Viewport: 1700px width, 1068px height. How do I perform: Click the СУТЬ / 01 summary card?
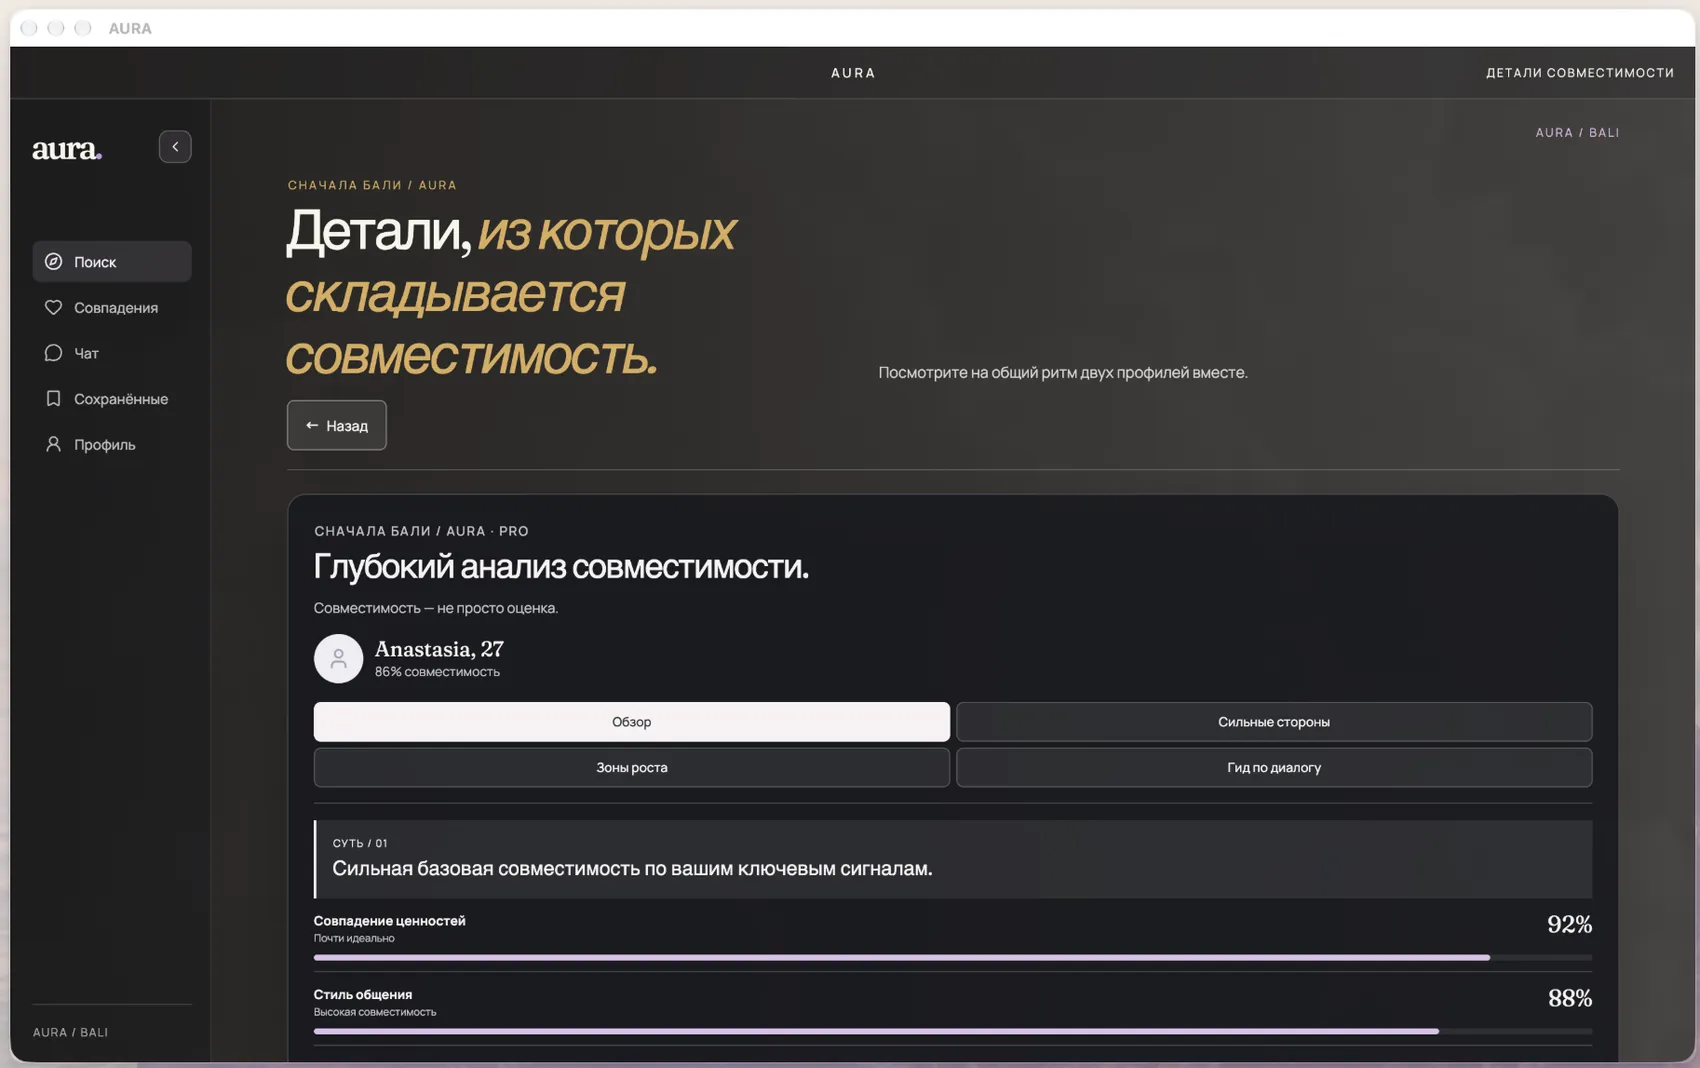[953, 859]
